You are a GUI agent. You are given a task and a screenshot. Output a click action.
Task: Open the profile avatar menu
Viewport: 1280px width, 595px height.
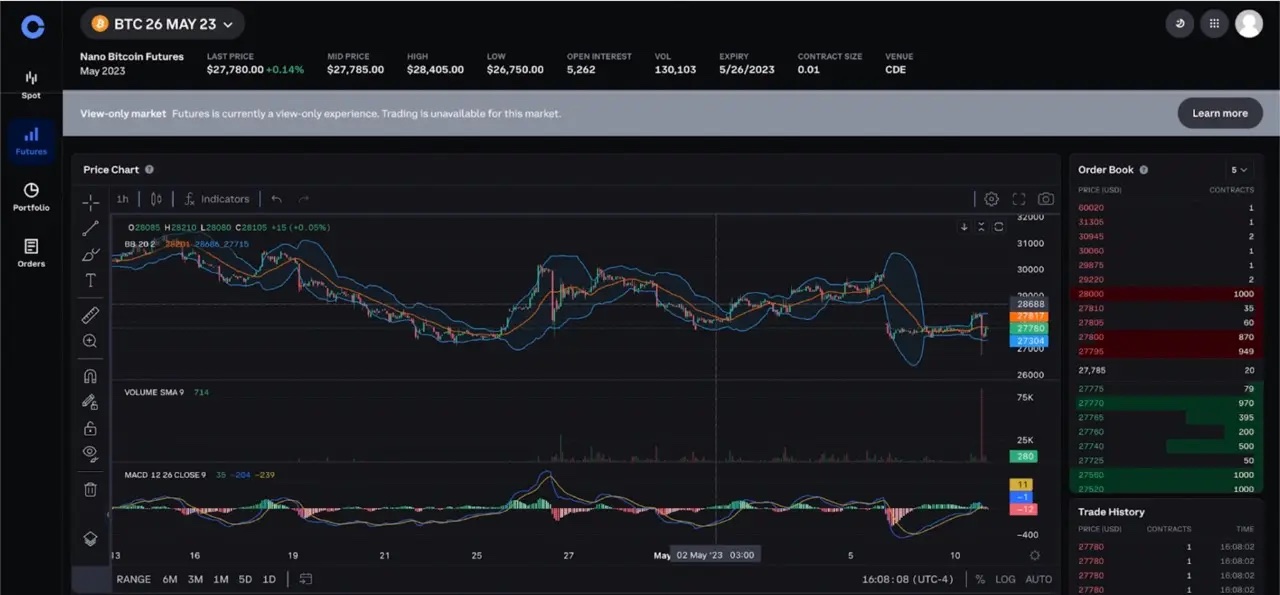(x=1249, y=22)
